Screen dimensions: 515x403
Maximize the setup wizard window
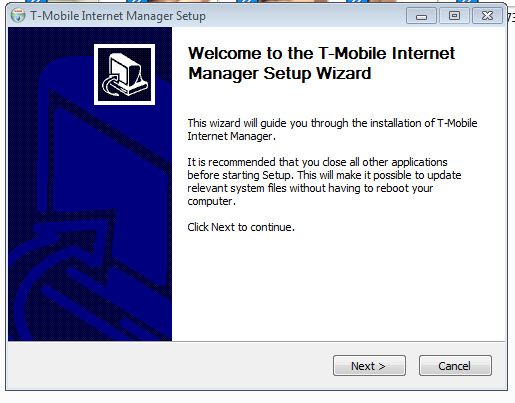(x=454, y=16)
